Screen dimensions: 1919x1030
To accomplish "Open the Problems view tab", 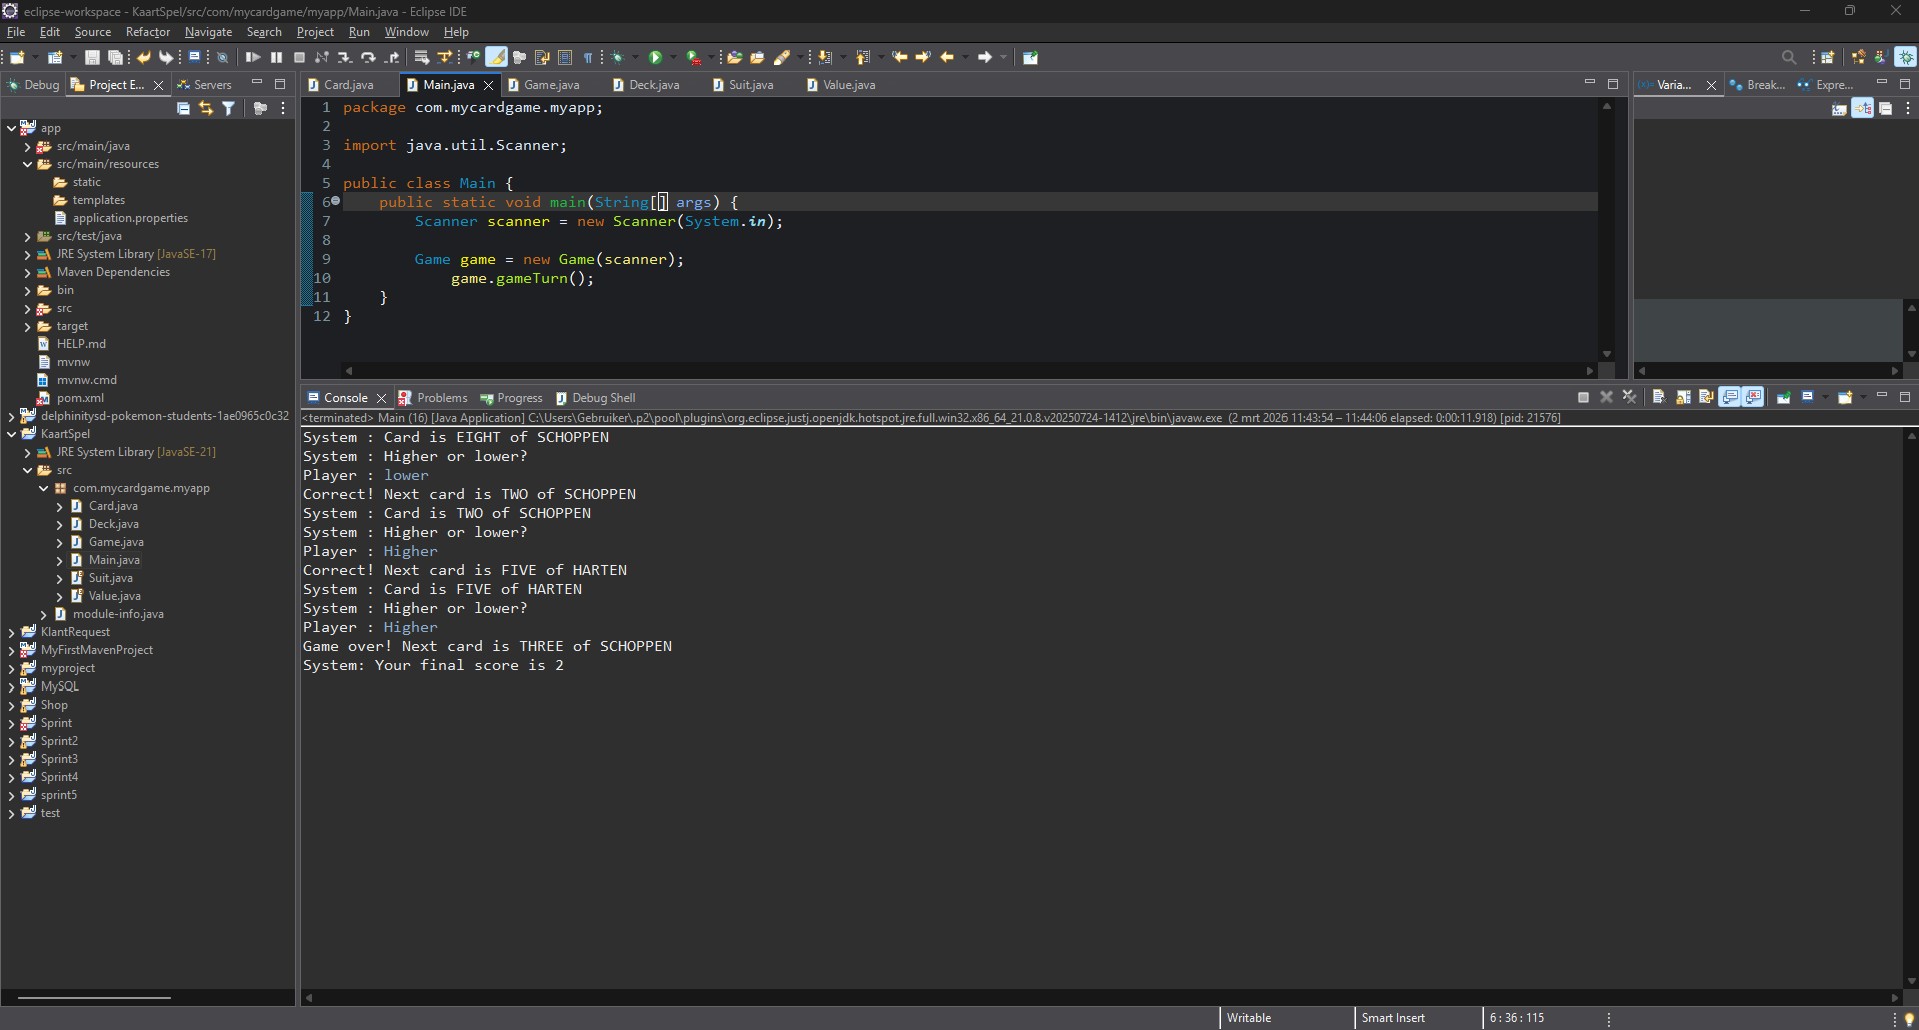I will click(x=441, y=398).
